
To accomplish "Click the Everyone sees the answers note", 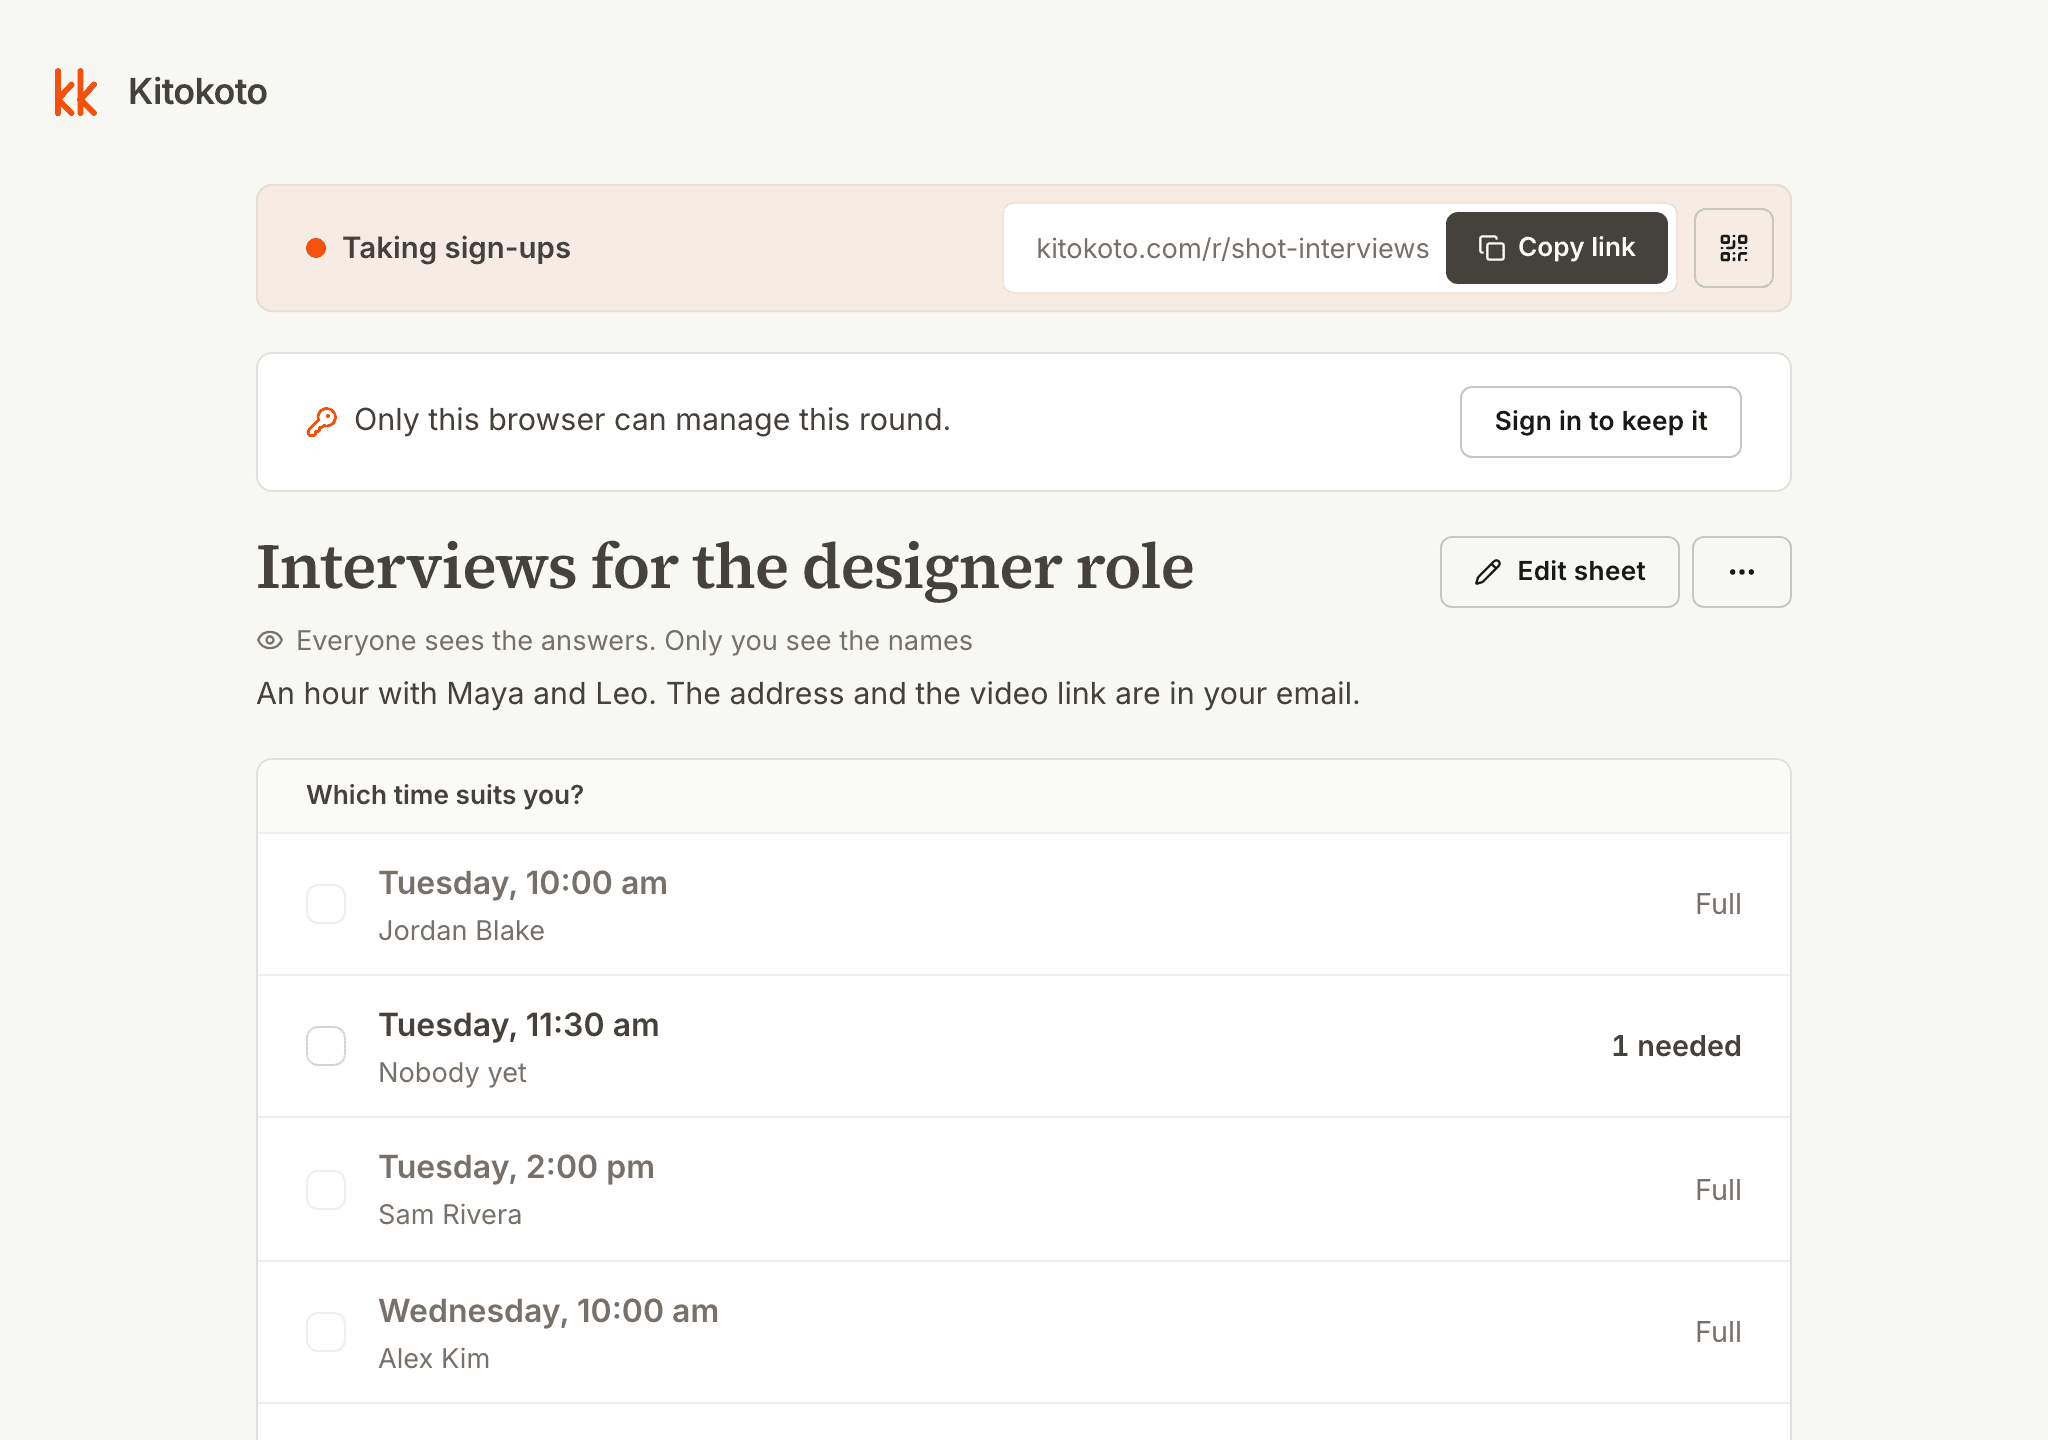I will tap(634, 641).
